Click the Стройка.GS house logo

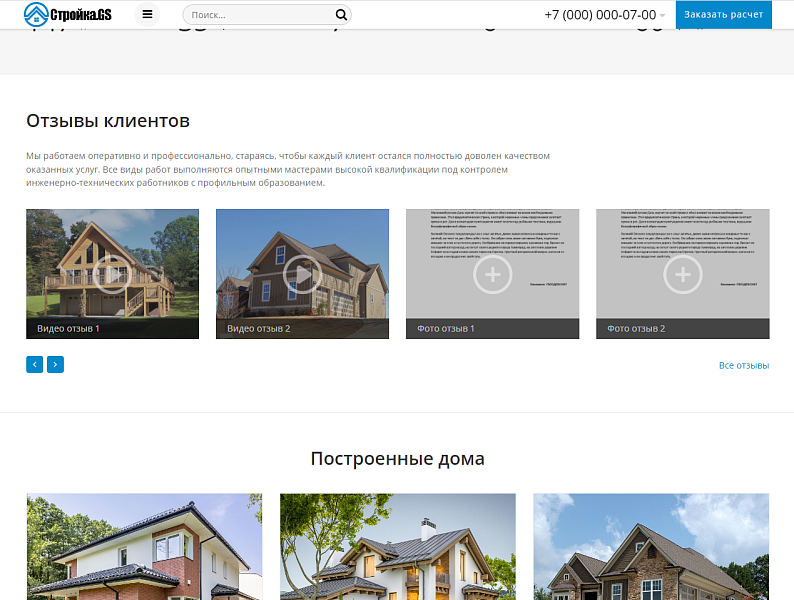68,14
